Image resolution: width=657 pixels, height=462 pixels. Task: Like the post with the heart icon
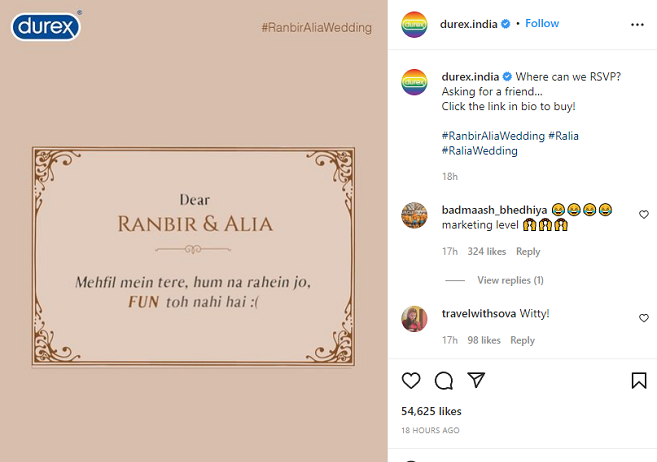click(x=411, y=380)
